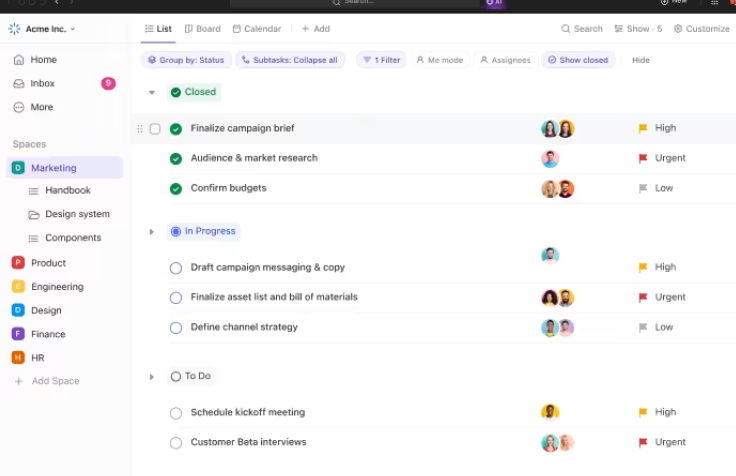Open the Customer Beta interviews task
The image size is (736, 476).
click(248, 442)
